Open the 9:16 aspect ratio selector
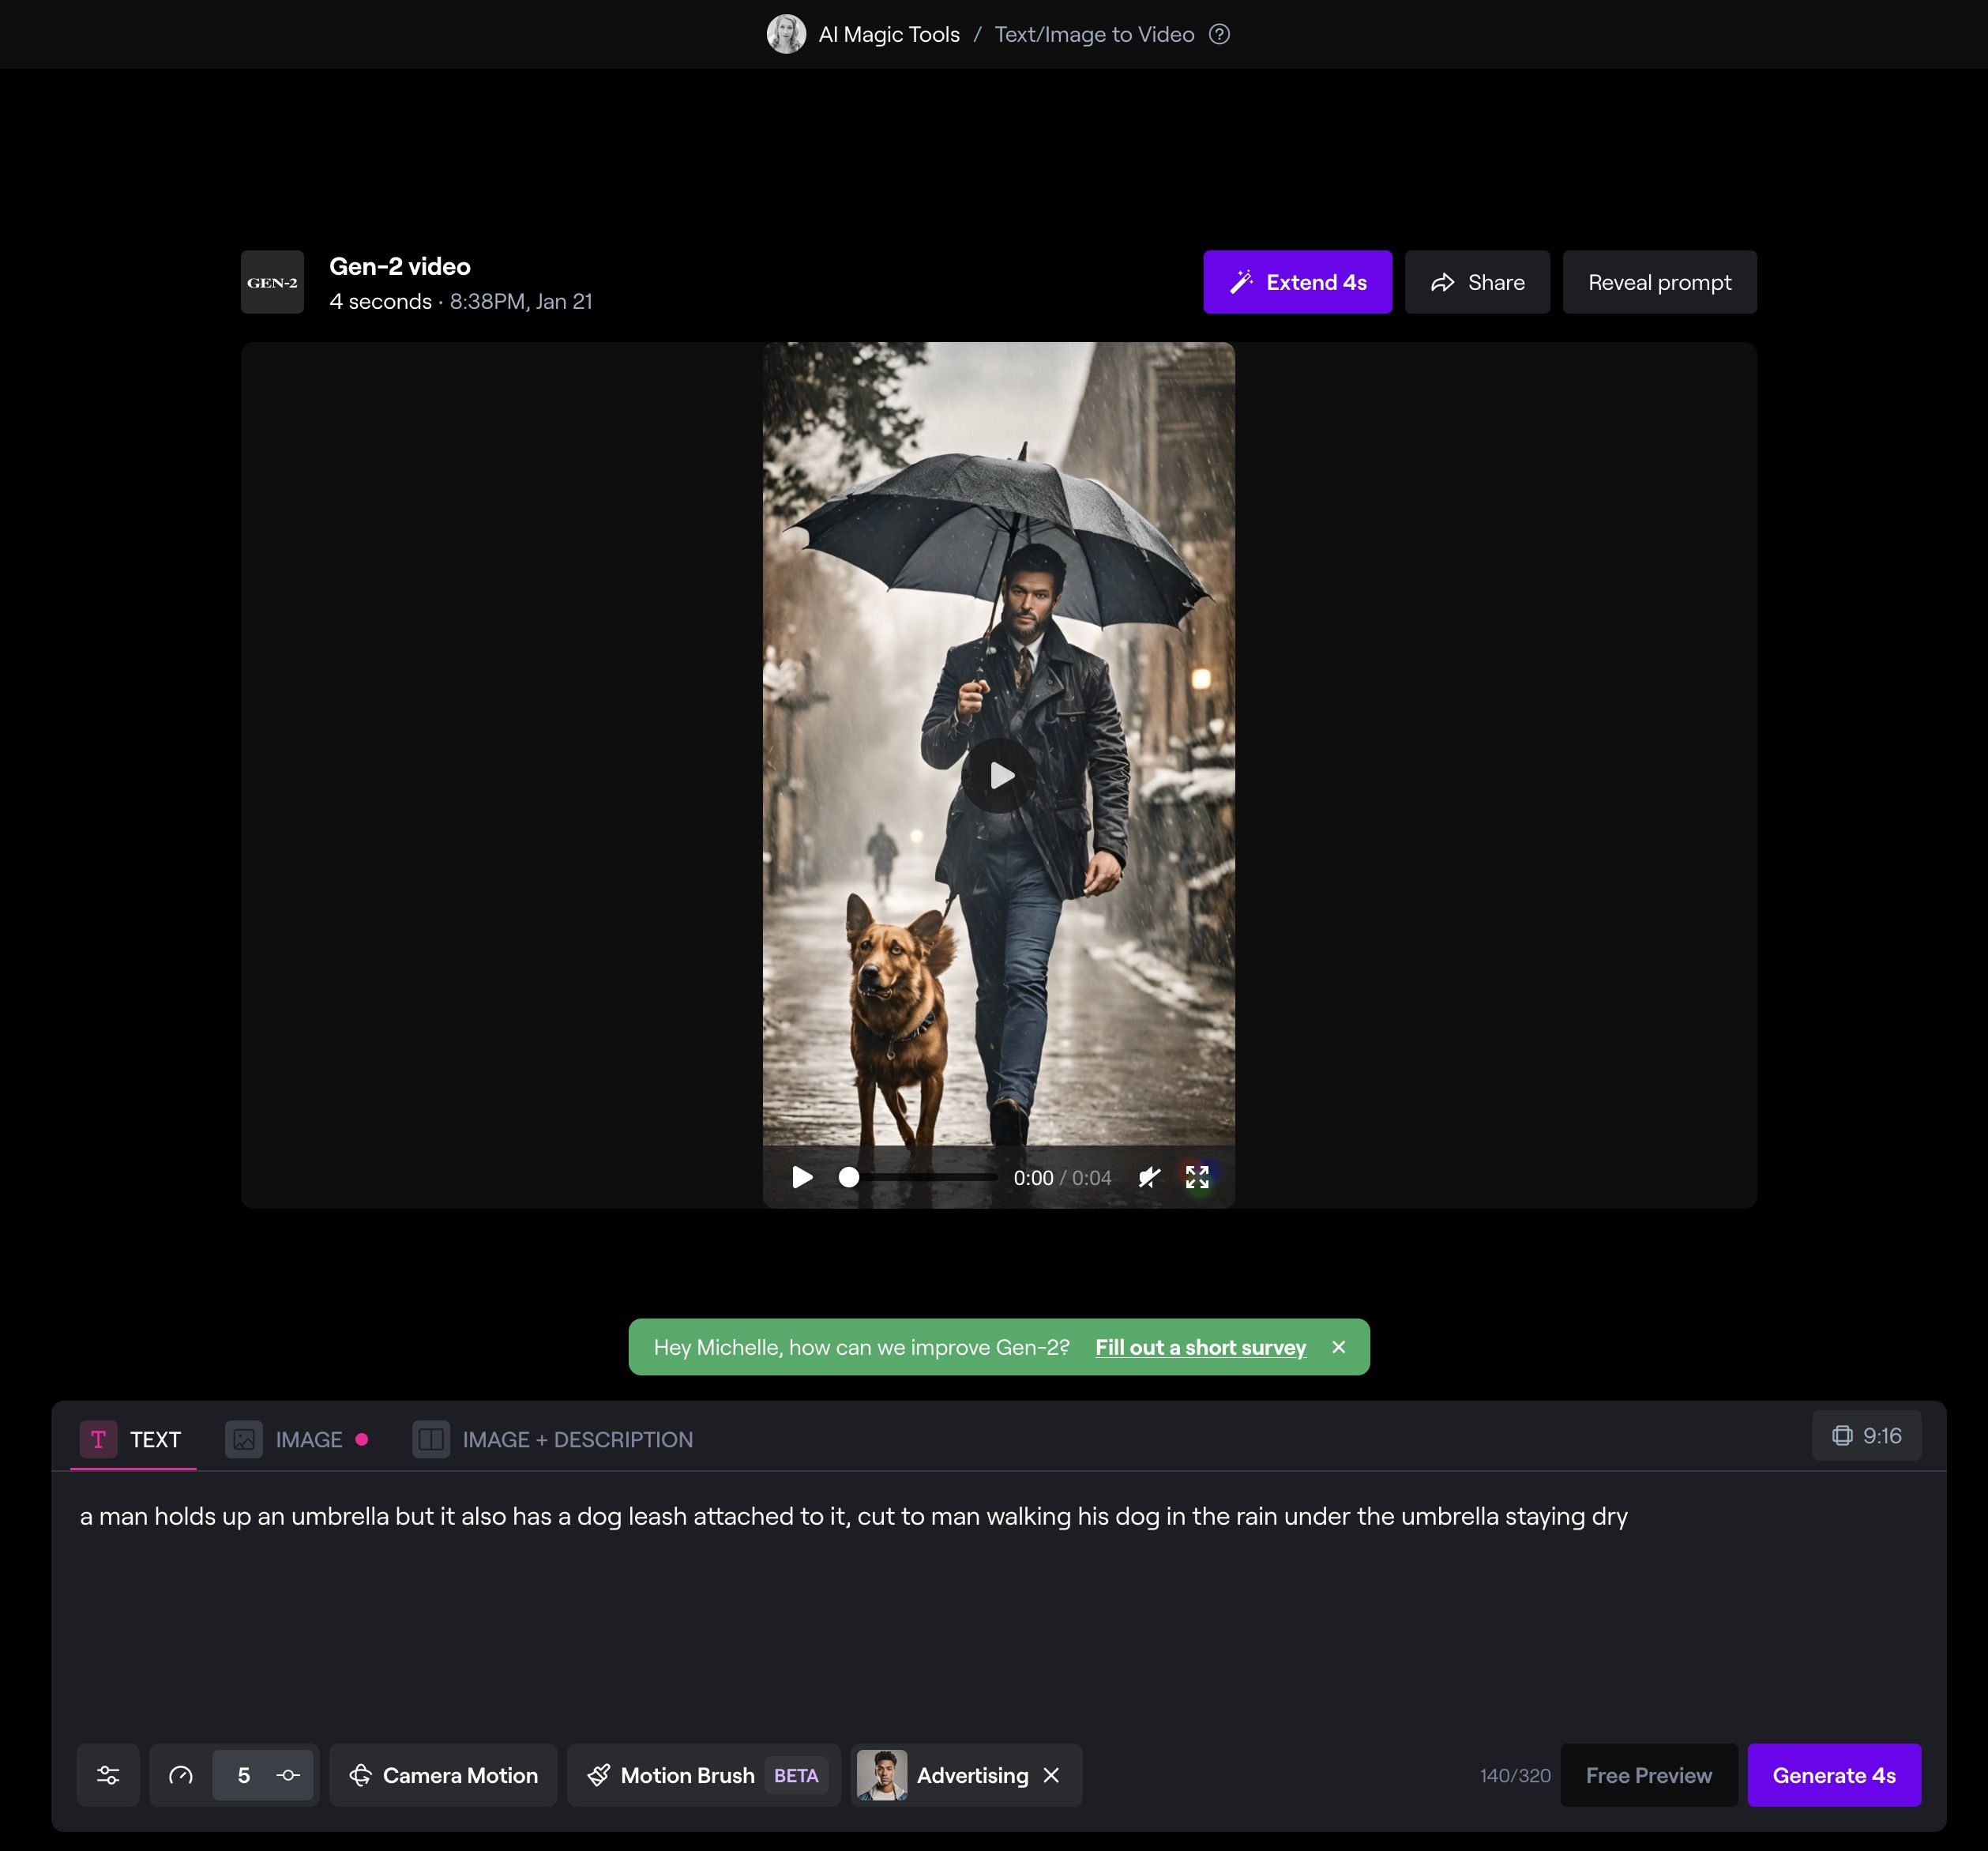Screen dimensions: 1988x1851 [1866, 1436]
